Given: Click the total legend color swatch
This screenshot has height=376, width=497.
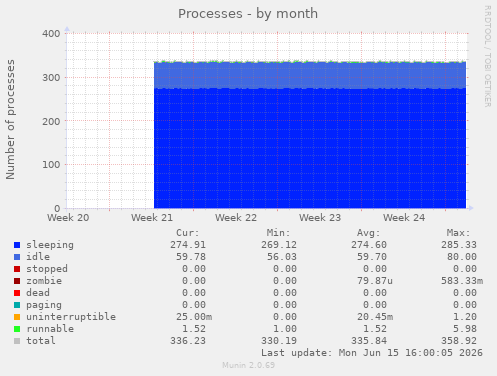Looking at the screenshot, I should coord(17,341).
